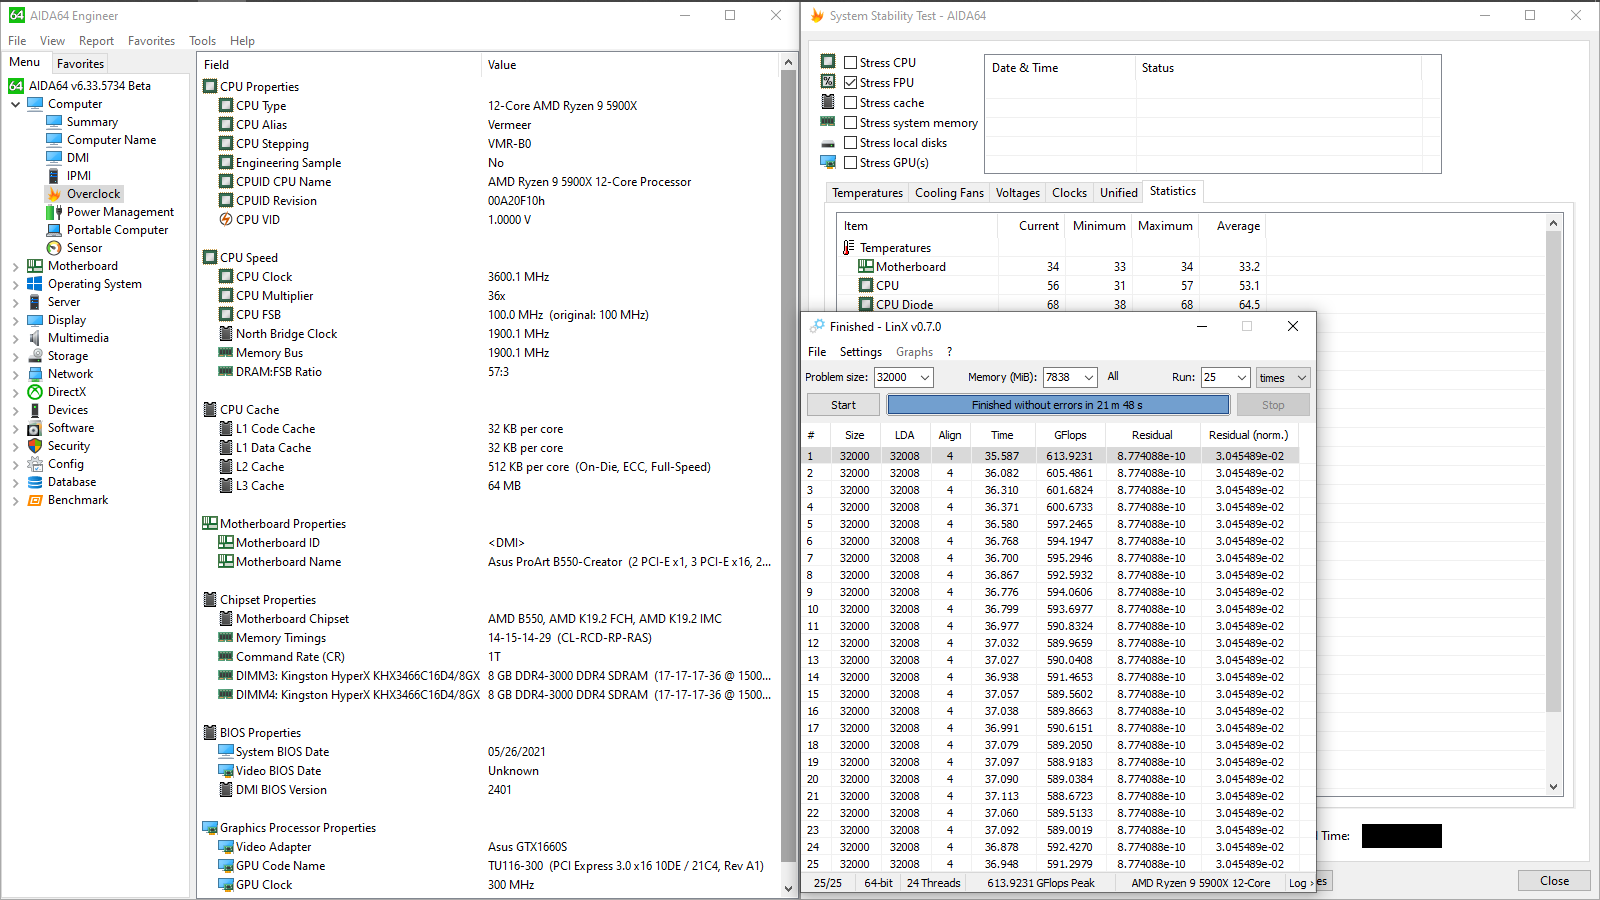
Task: Click the Database icon in the tree
Action: click(35, 482)
